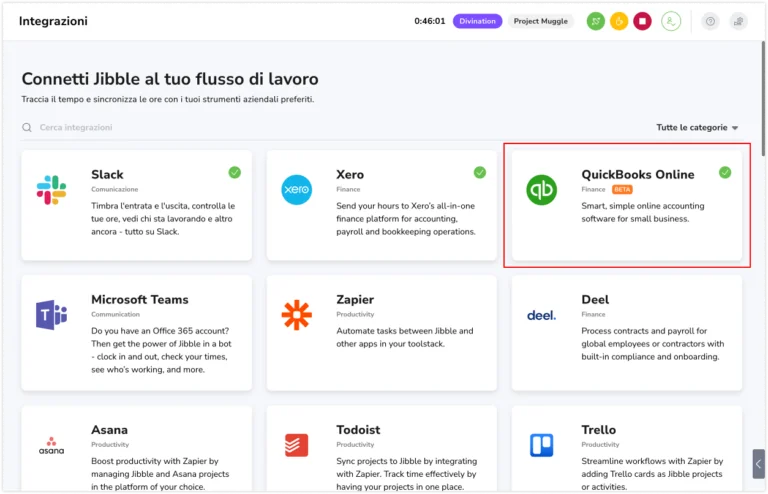Click the organization icon at top right
The width and height of the screenshot is (768, 494).
(x=738, y=21)
